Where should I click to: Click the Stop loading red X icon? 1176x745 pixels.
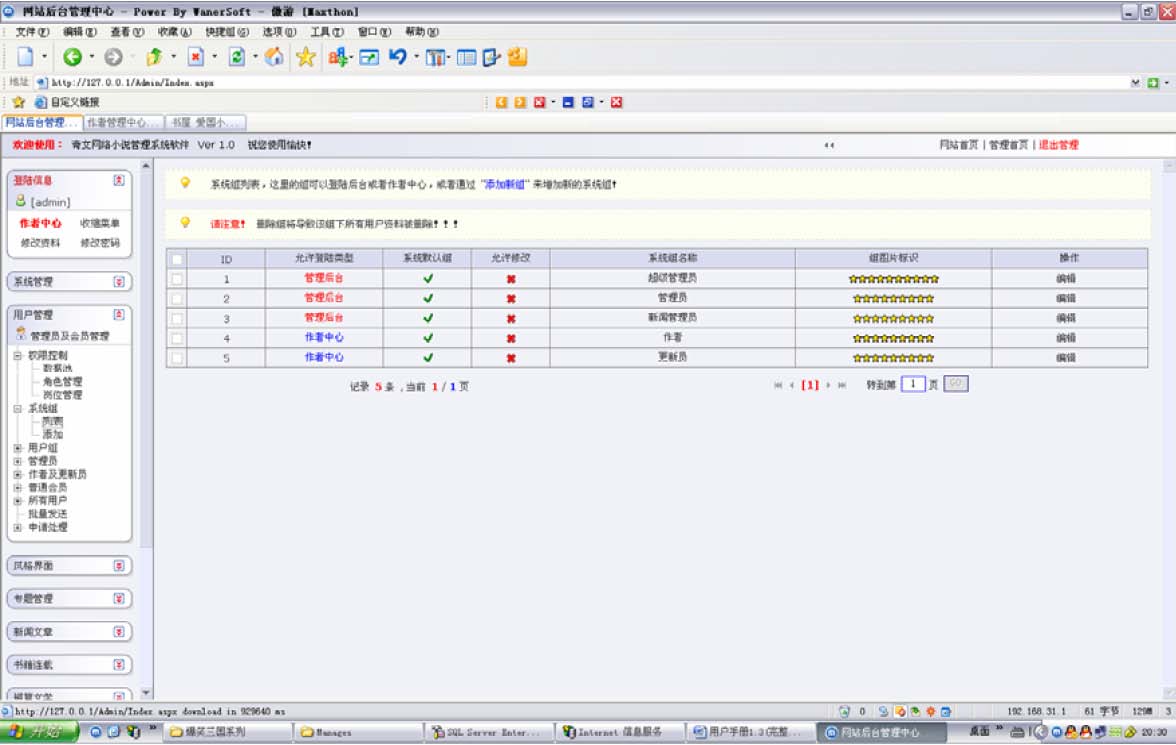tap(196, 57)
